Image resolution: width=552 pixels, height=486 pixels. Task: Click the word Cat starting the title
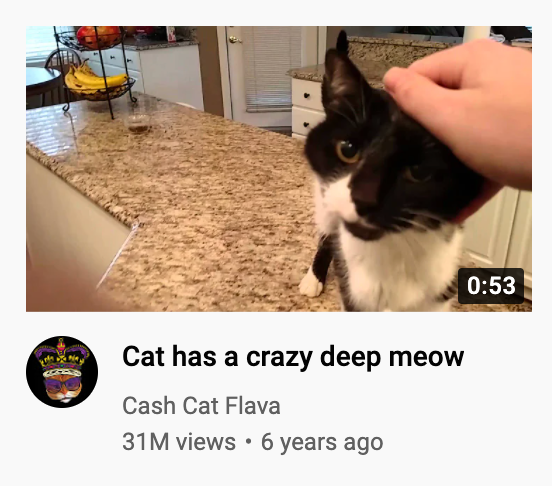(143, 356)
